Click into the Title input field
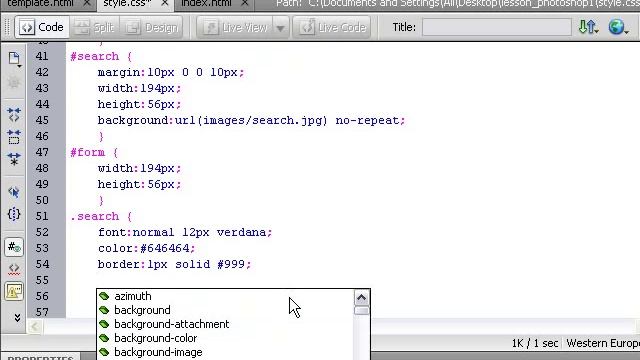Viewport: 640px width, 360px height. pos(497,27)
